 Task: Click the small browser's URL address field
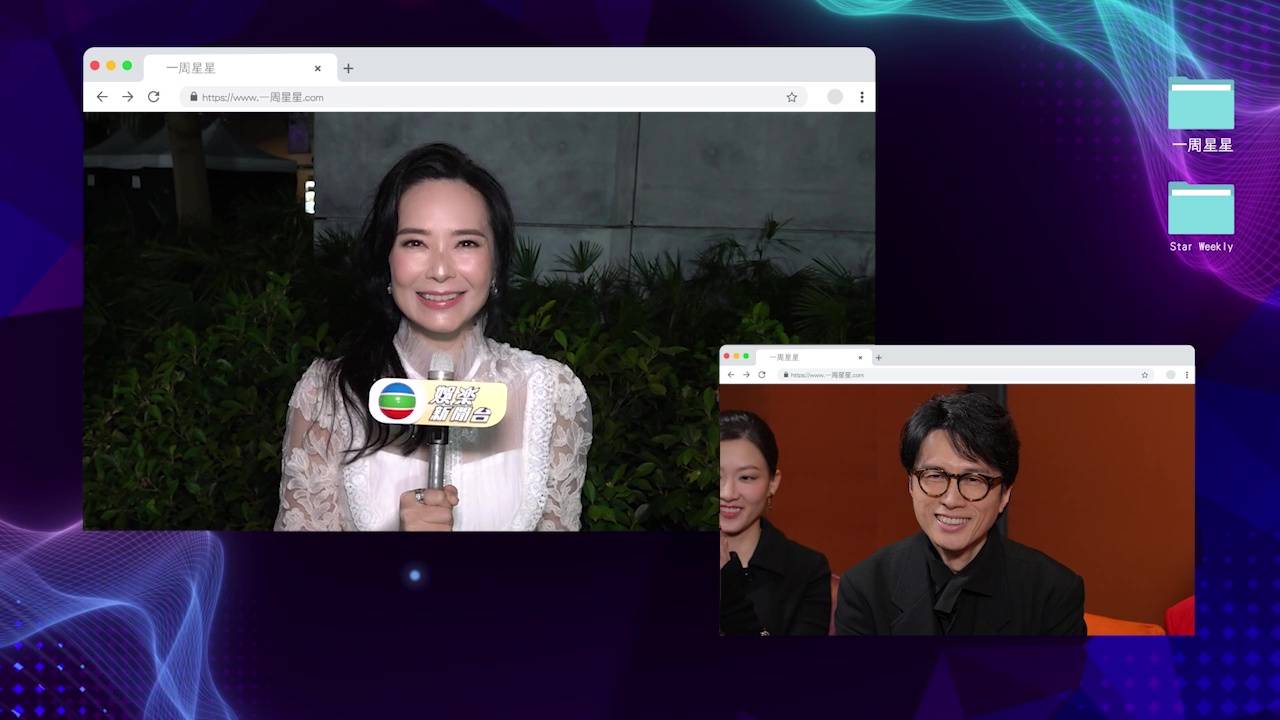pyautogui.click(x=950, y=375)
